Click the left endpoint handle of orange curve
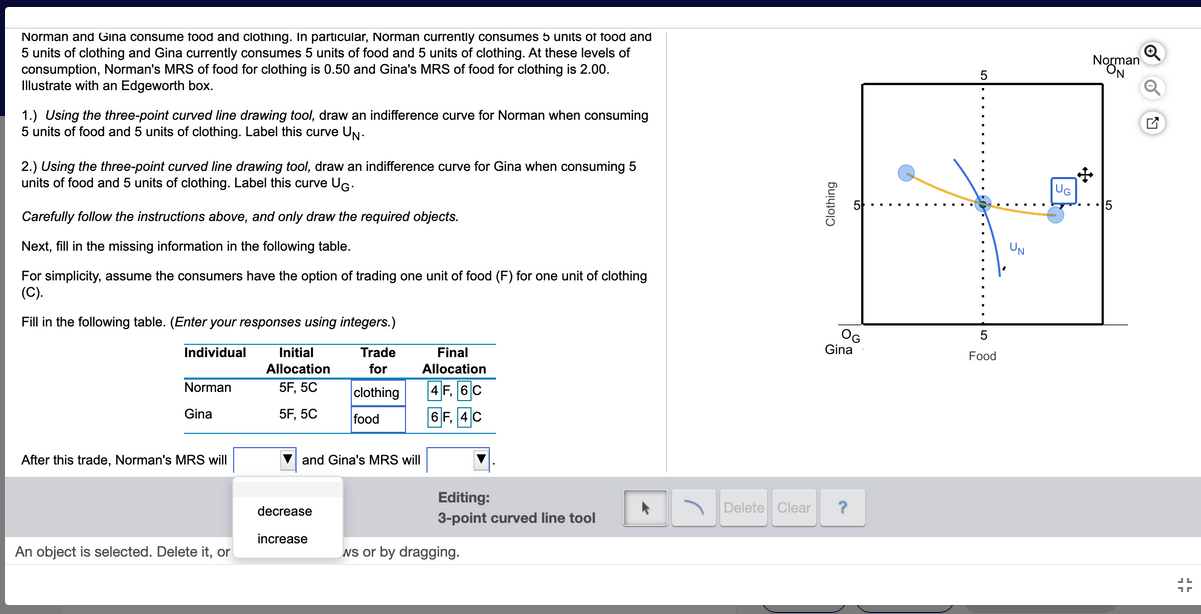1201x614 pixels. click(x=906, y=173)
